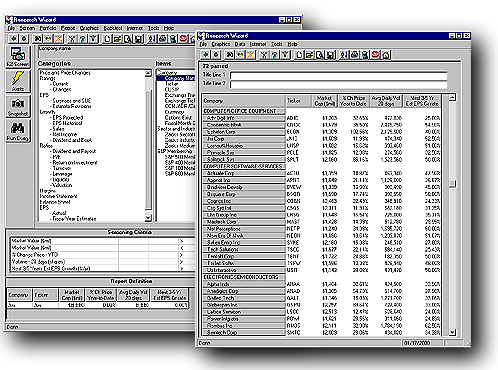
Task: Select Return on Investment category
Action: coord(75,163)
